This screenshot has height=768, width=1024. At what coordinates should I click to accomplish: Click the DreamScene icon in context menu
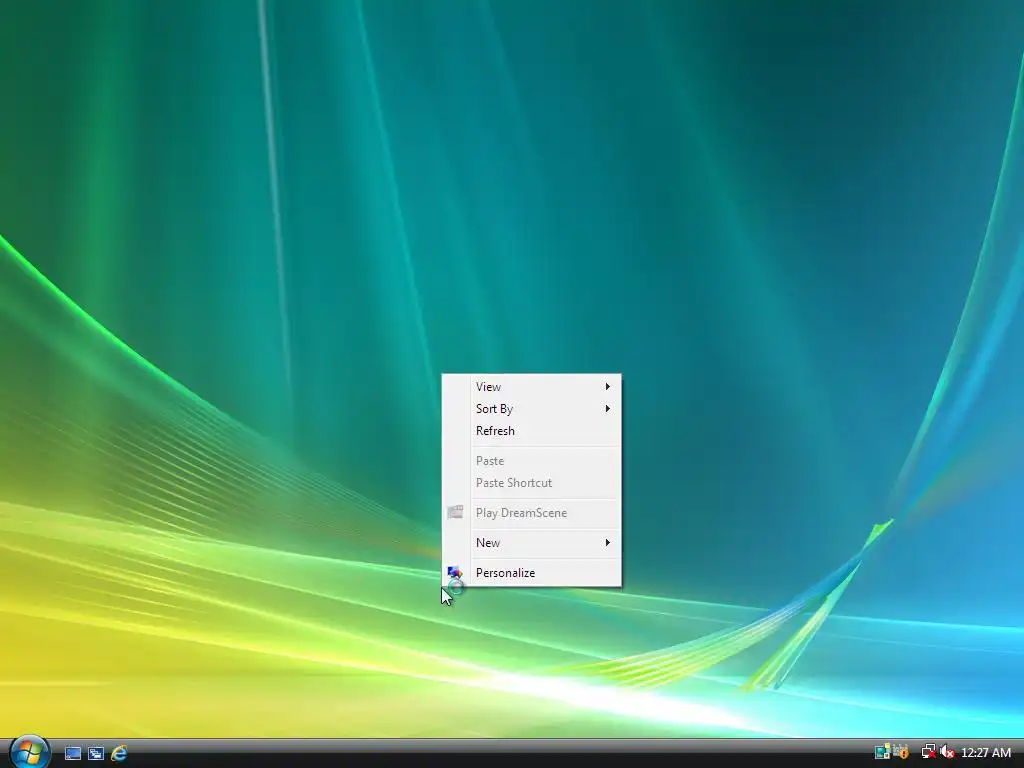point(455,512)
